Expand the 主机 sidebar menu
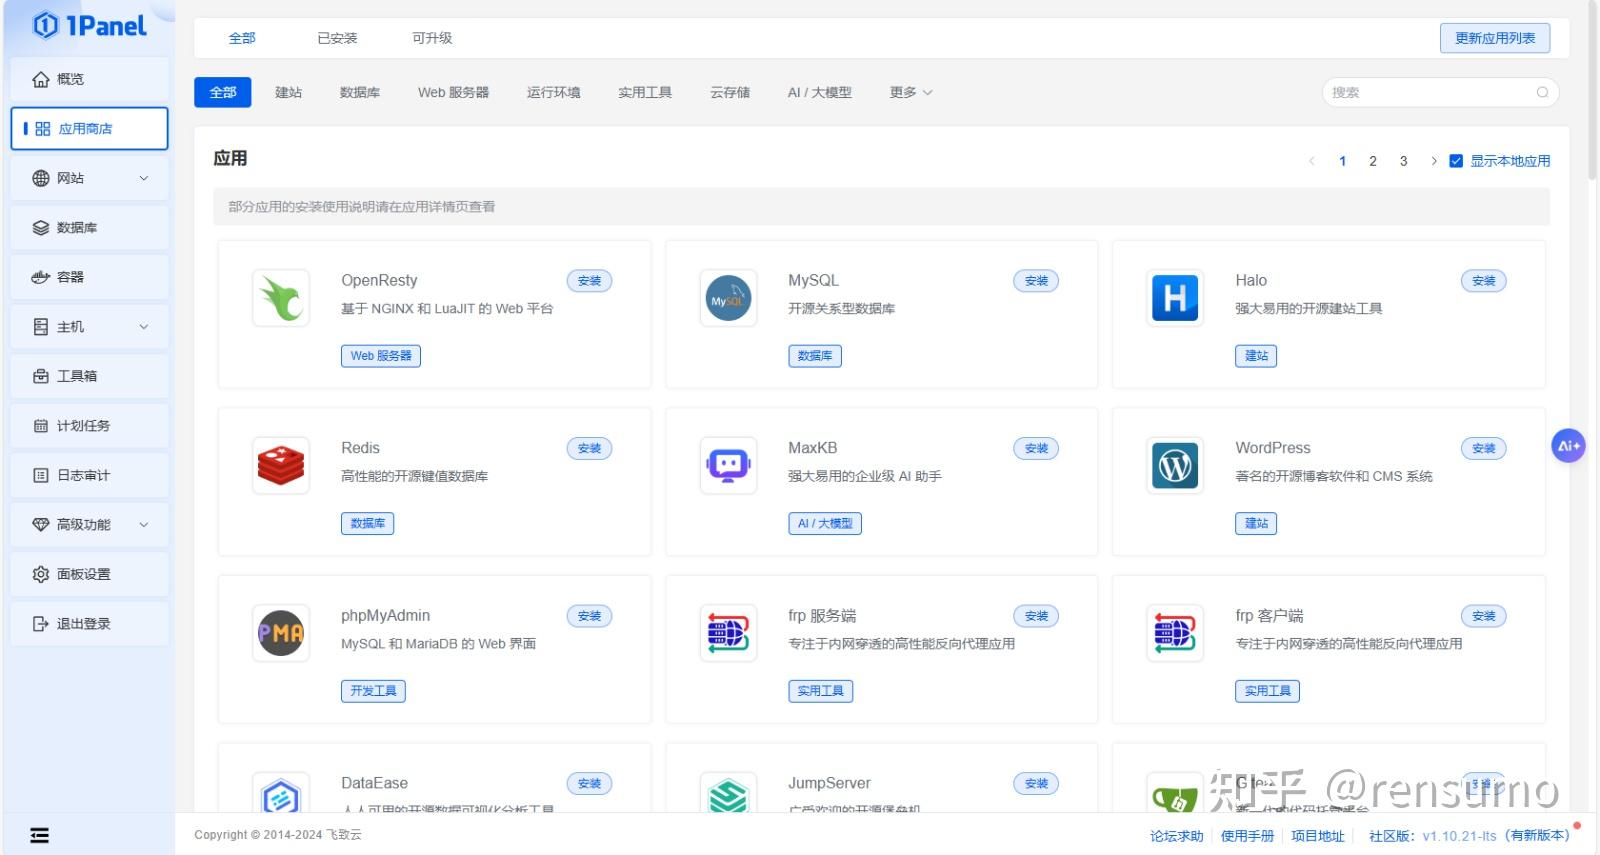 click(89, 327)
